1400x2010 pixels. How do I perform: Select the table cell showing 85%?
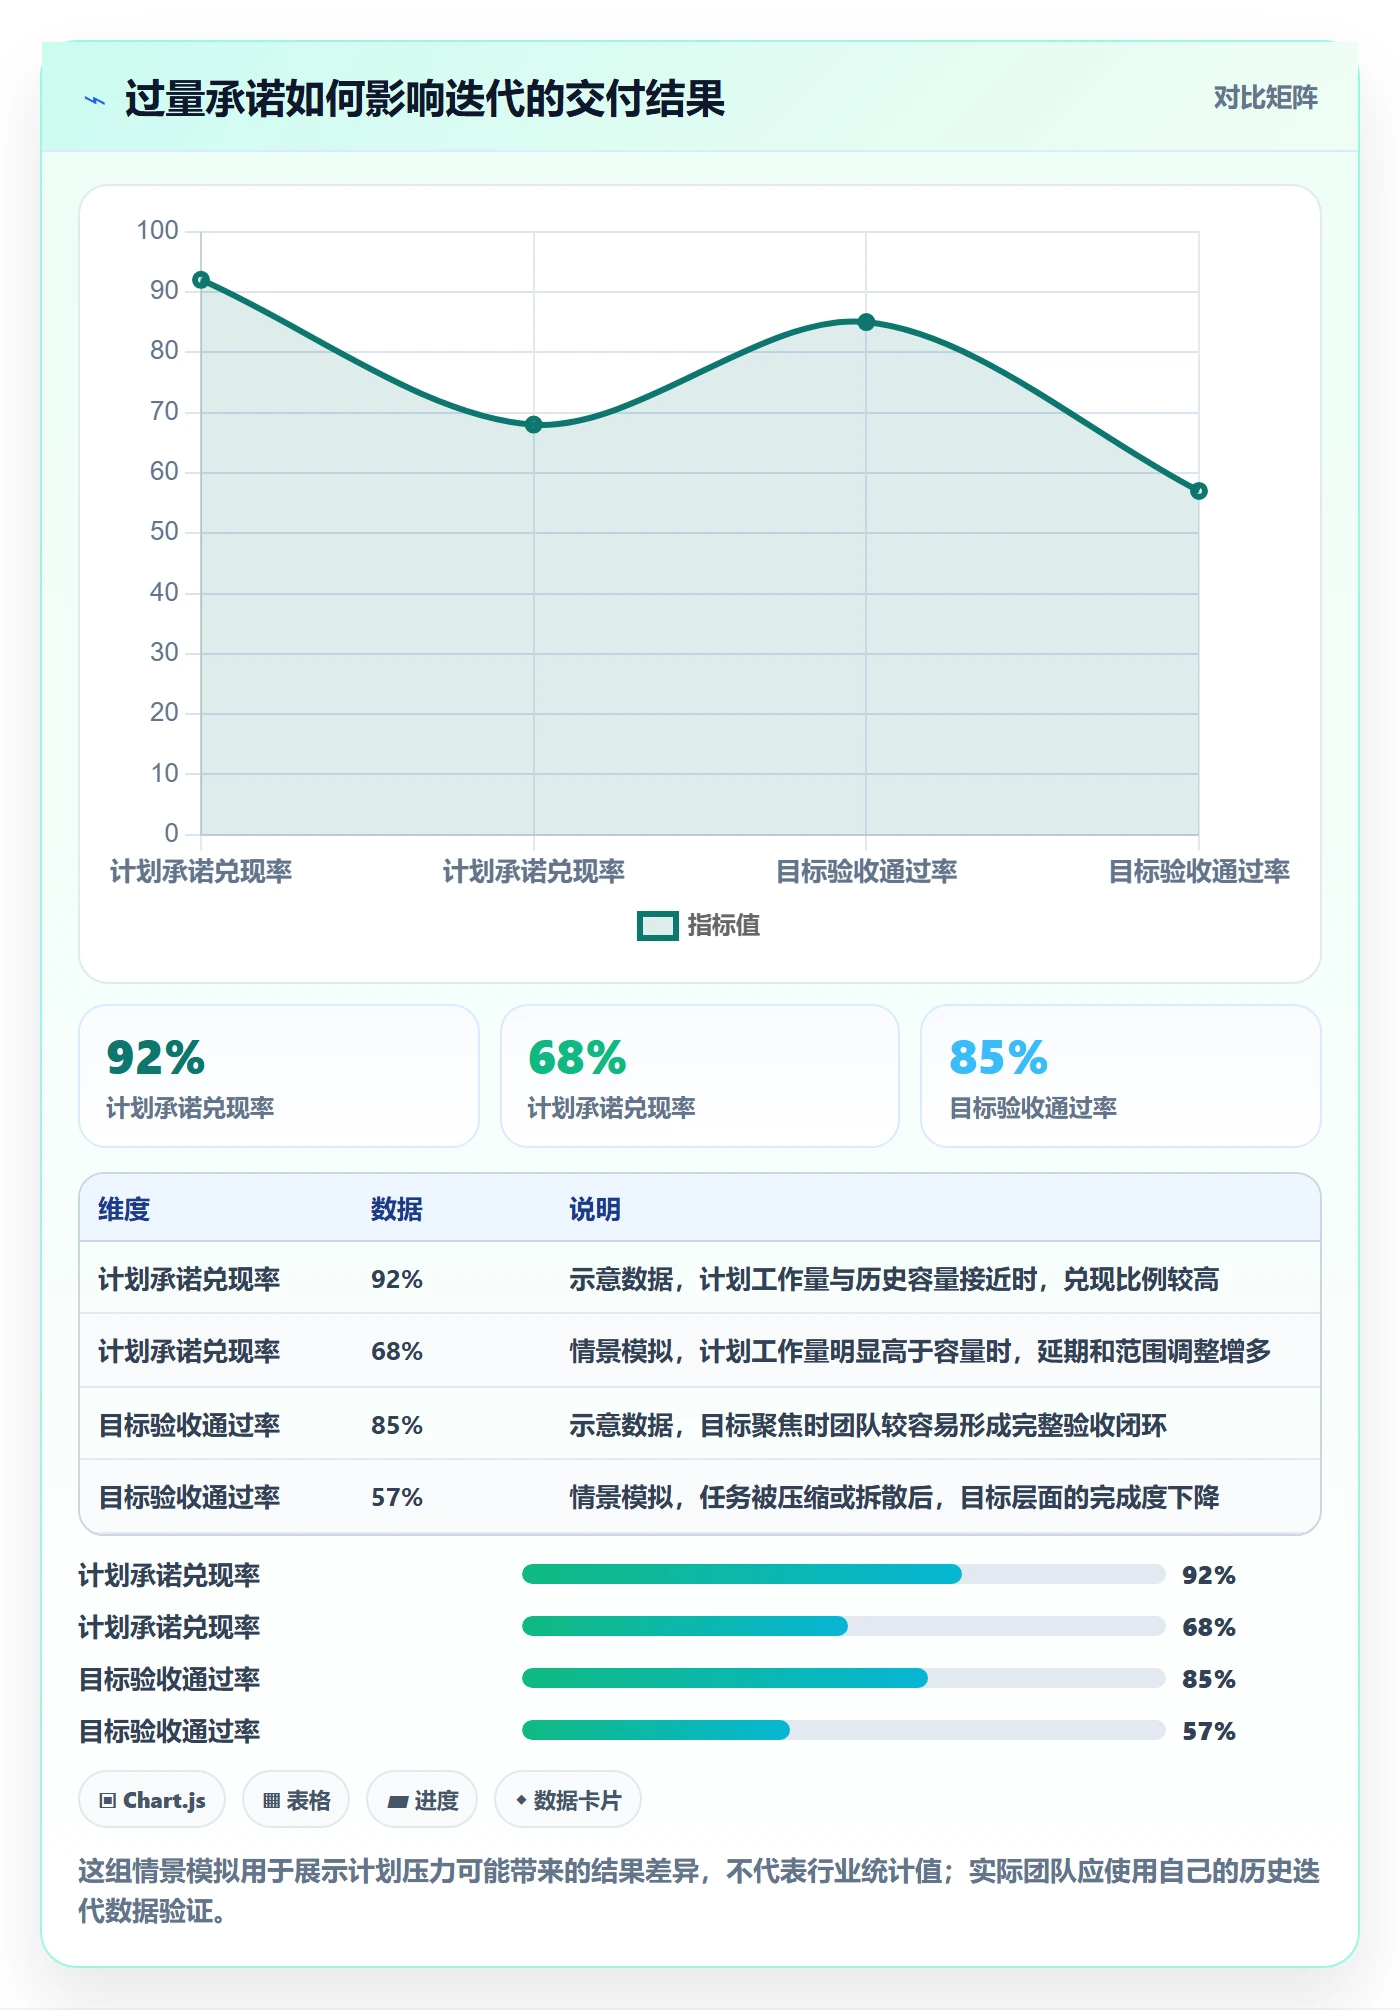397,1425
